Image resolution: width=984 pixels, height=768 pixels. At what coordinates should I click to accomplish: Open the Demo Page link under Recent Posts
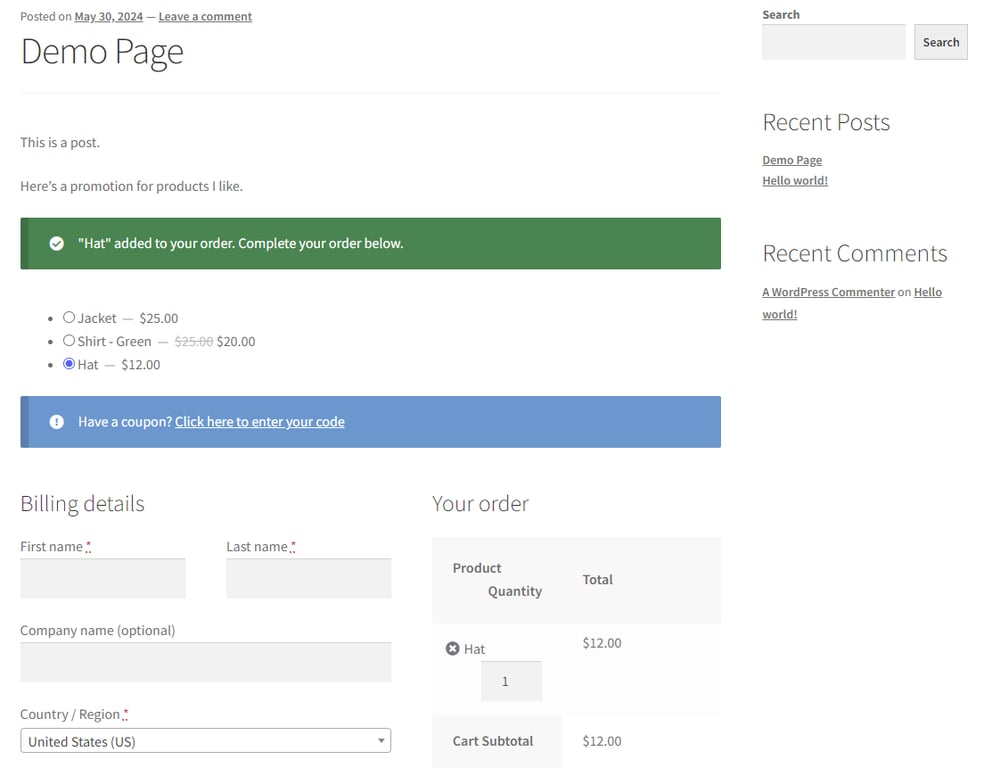(791, 159)
